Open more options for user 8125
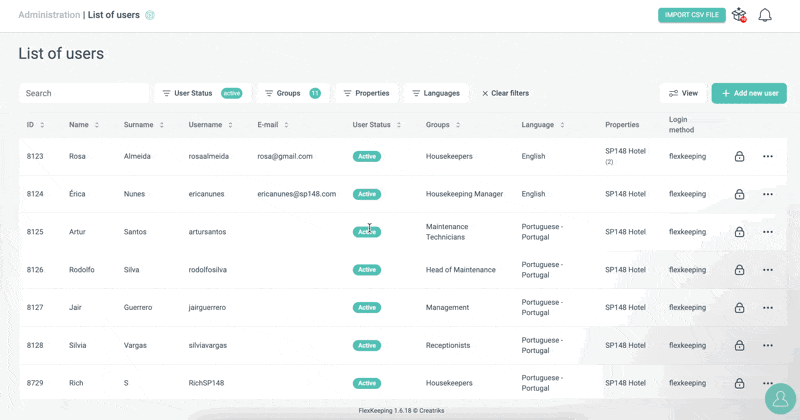This screenshot has width=800, height=420. click(x=768, y=232)
